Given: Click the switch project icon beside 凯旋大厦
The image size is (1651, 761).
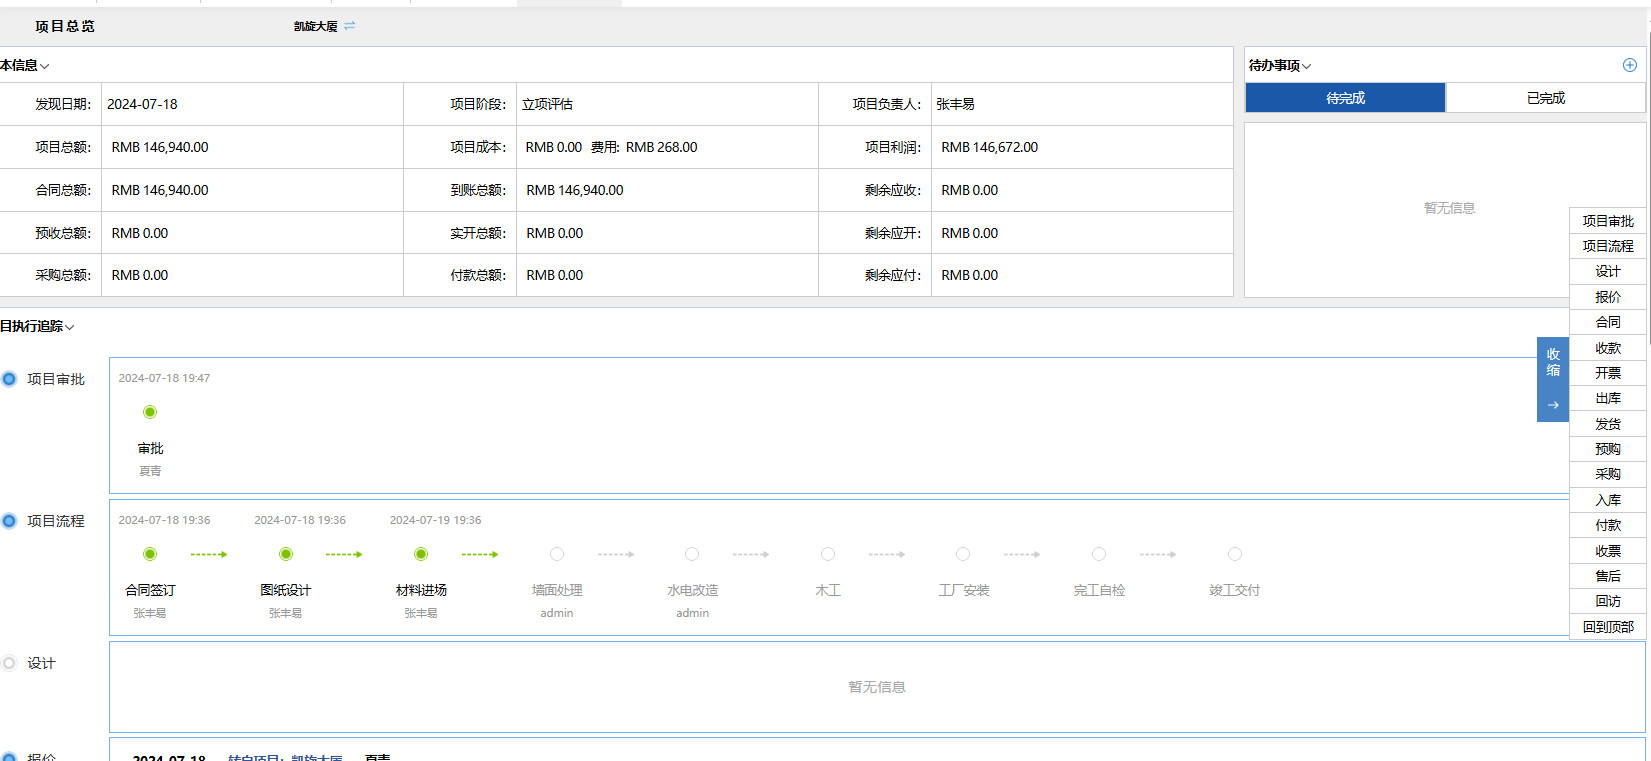Looking at the screenshot, I should coord(350,26).
